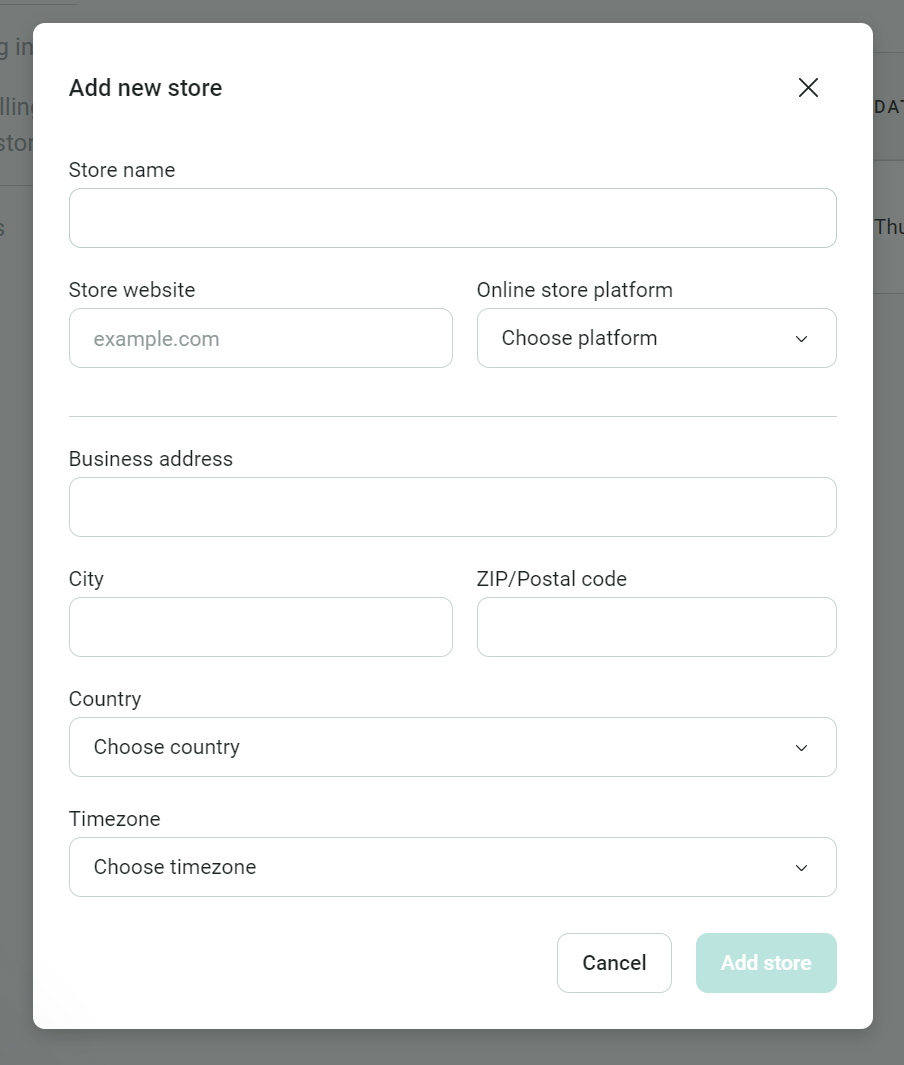Select the ZIP/Postal code field
Screen dimensions: 904x1065
(656, 627)
